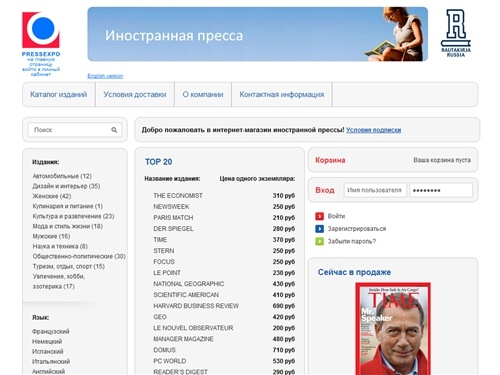The width and height of the screenshot is (500, 375).
Task: Select category Мода и стиль жизни (18)
Action: tap(68, 226)
